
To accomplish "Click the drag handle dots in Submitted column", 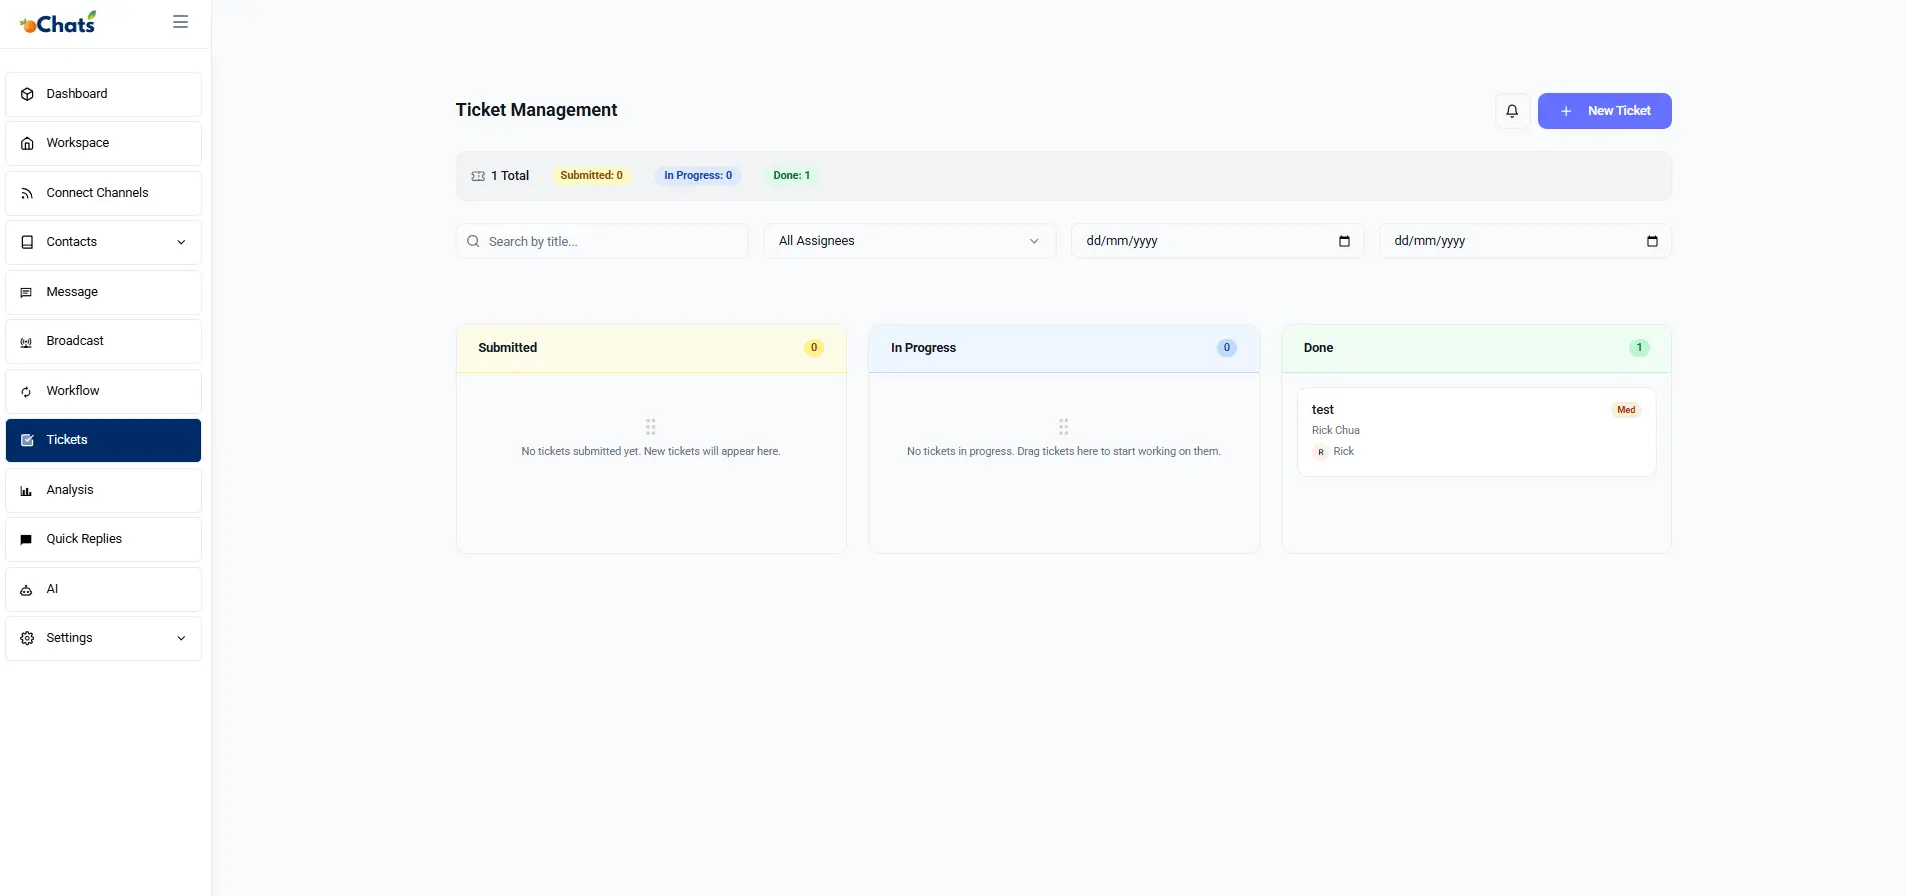I will point(651,427).
